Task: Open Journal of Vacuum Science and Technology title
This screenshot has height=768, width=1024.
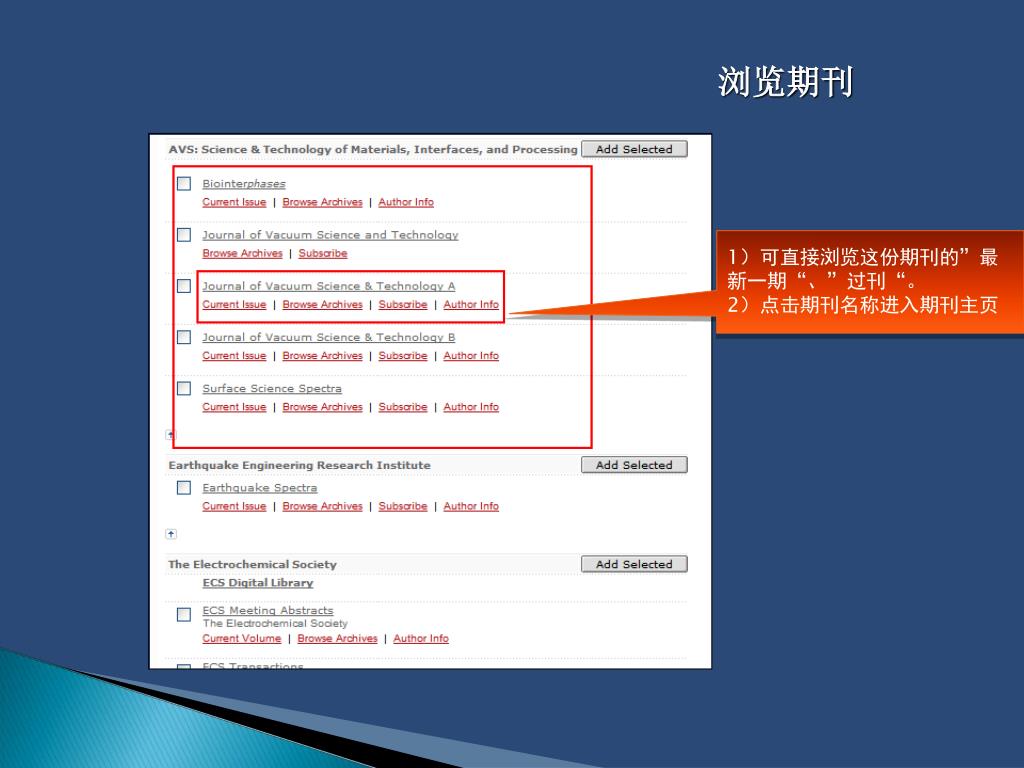Action: pyautogui.click(x=330, y=234)
